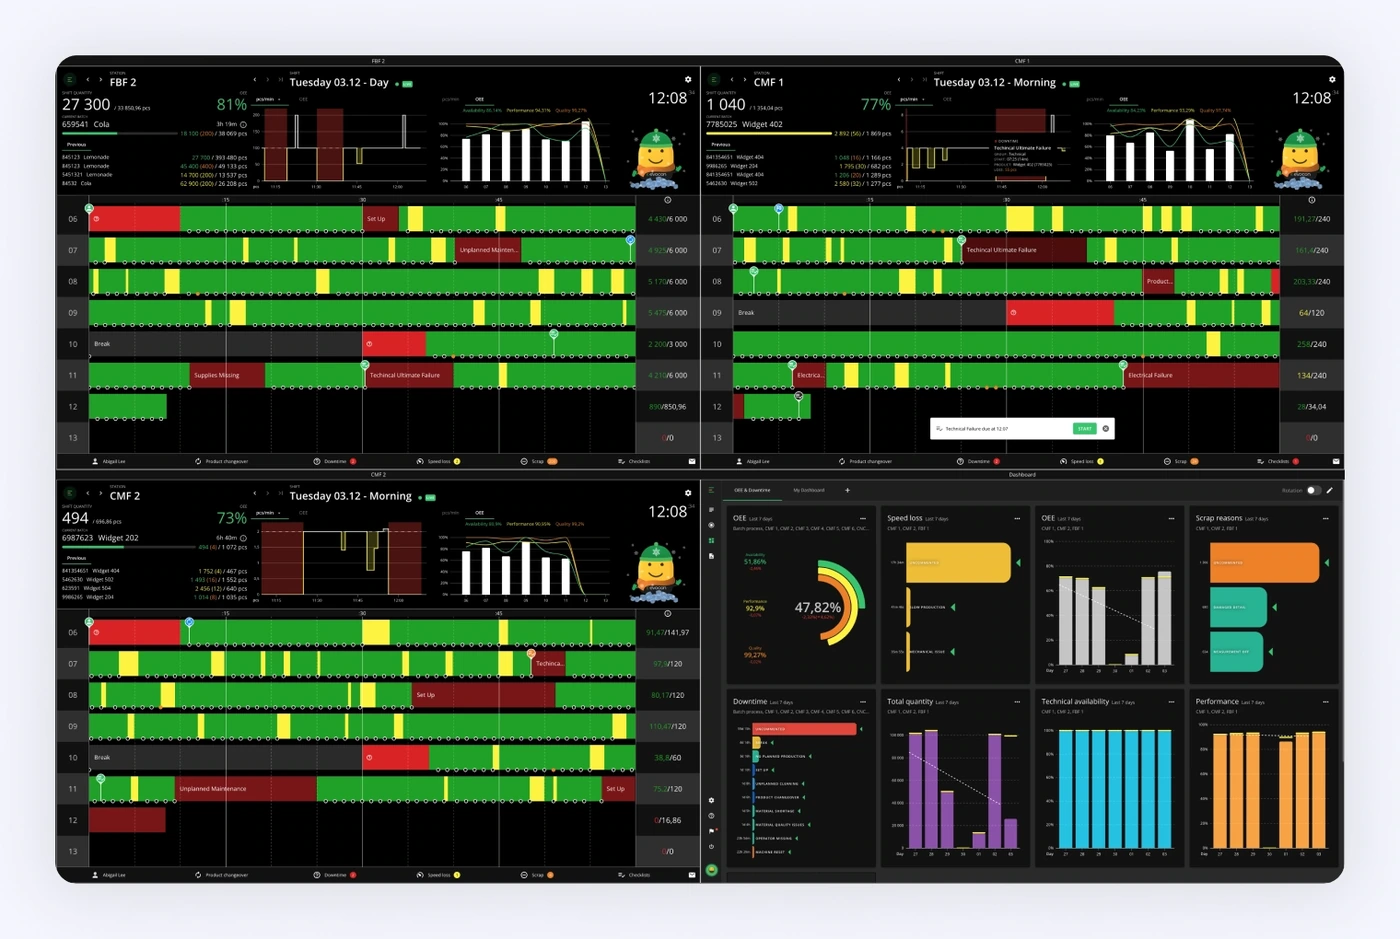Open green status icon at dashboard sidebar bottom
The width and height of the screenshot is (1400, 939).
[711, 870]
